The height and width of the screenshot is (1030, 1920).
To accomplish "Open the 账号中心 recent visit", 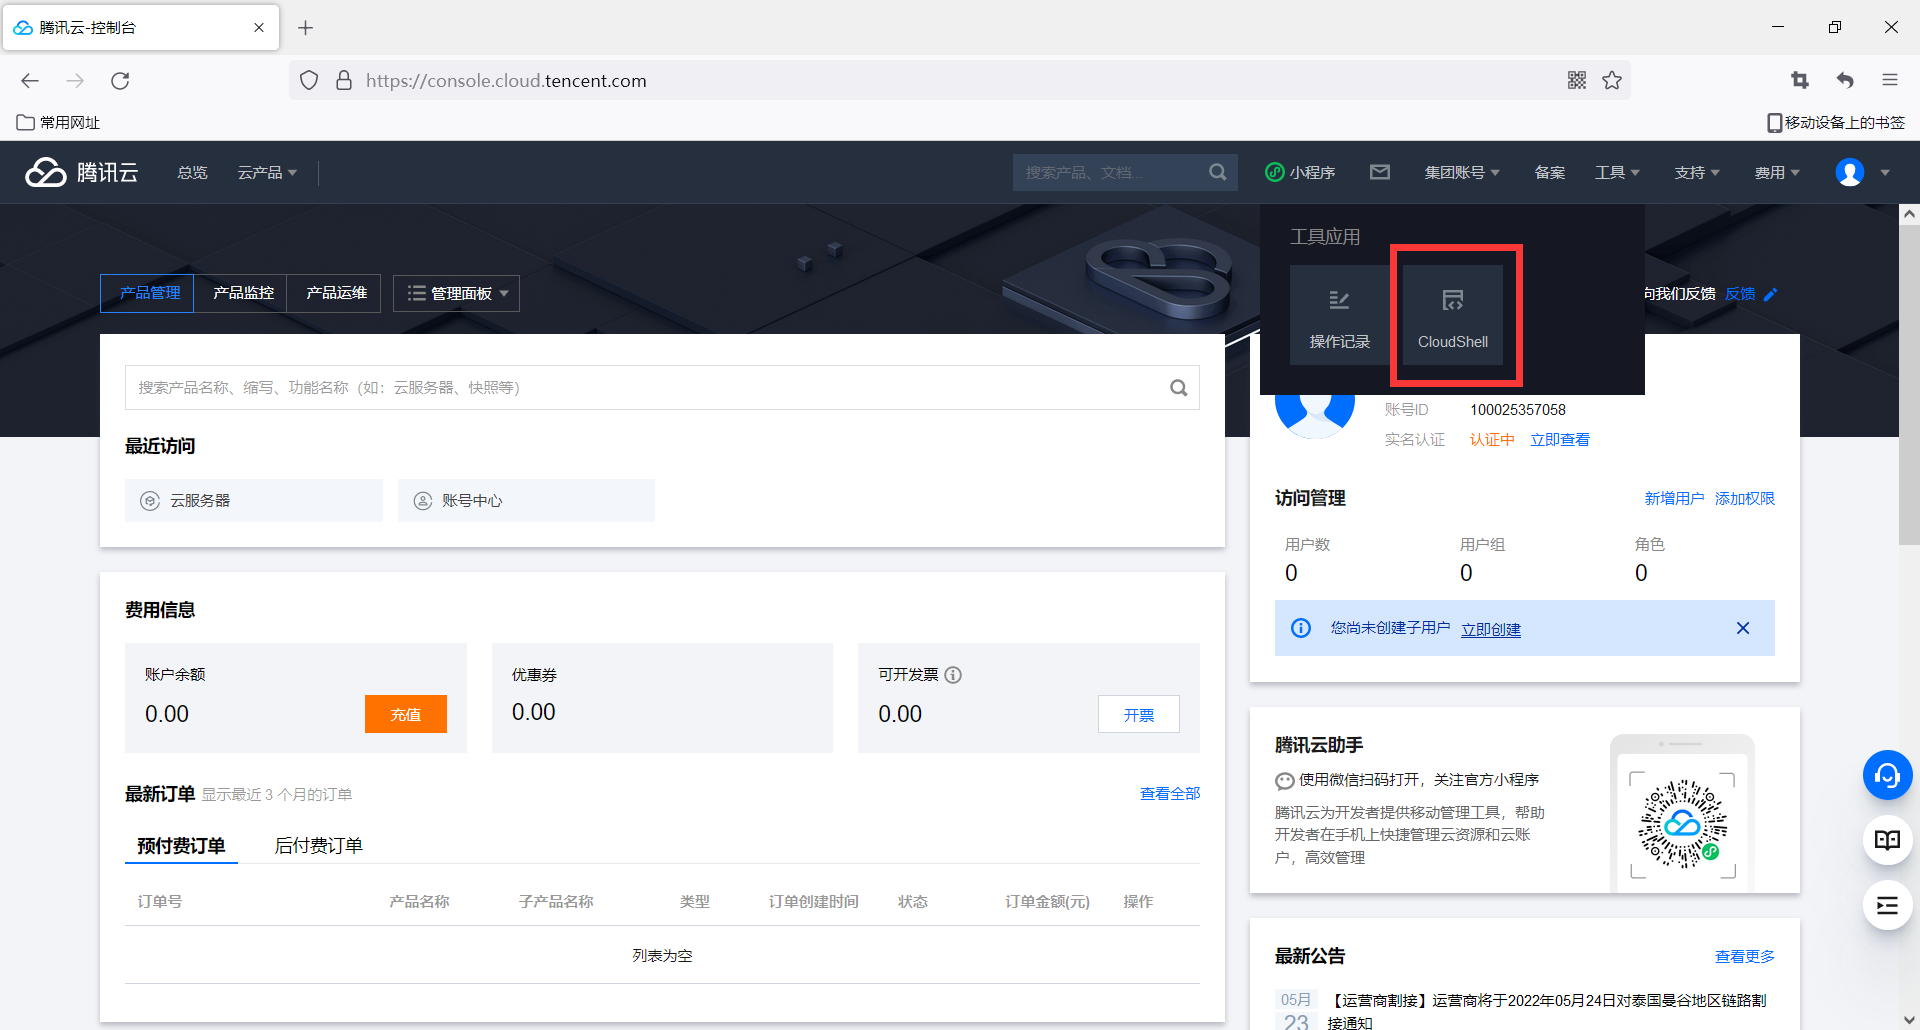I will [x=526, y=500].
